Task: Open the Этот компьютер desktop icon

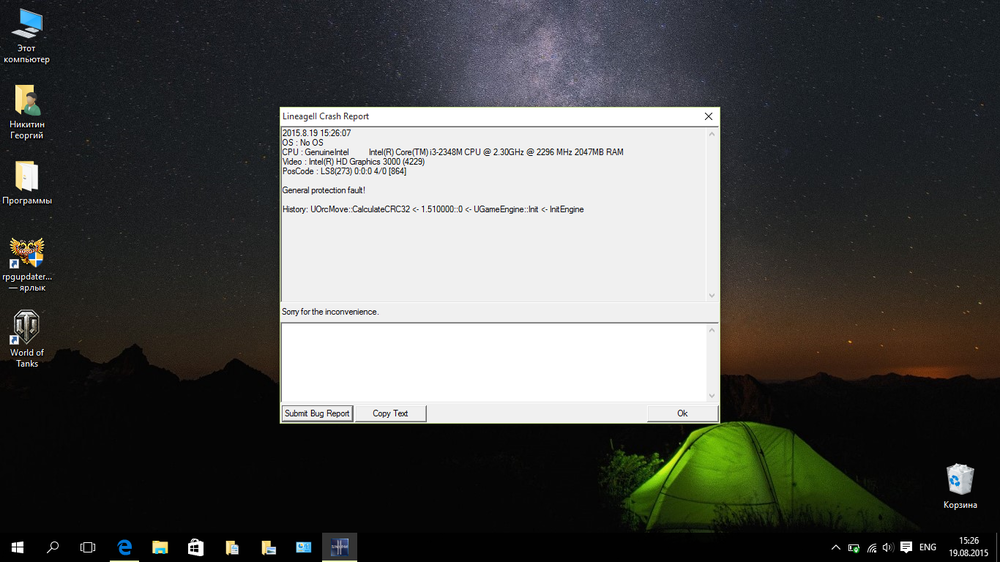Action: pyautogui.click(x=27, y=36)
